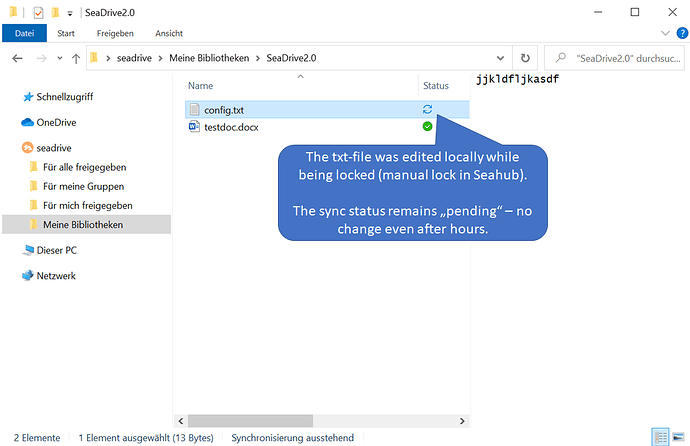Open the properties quick access icon
690x446 pixels.
click(38, 13)
